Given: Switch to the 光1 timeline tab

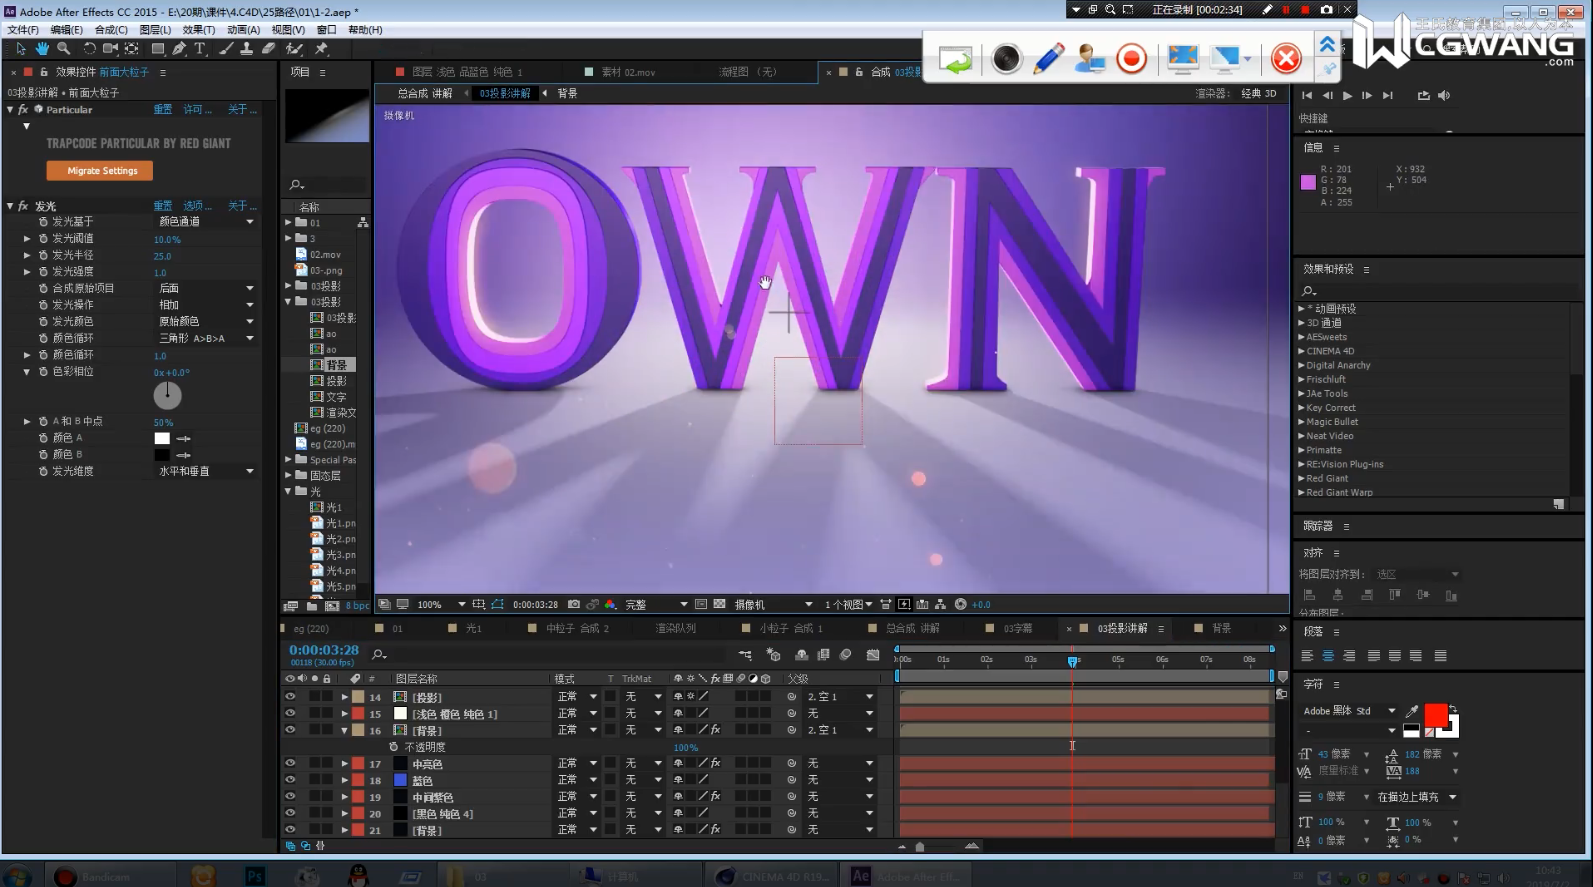Looking at the screenshot, I should pos(473,628).
